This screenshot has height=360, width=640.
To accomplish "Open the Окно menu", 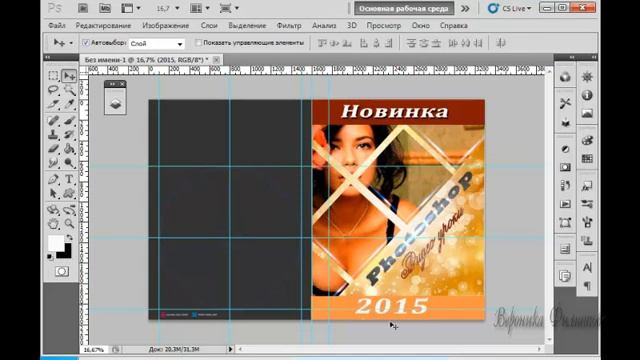I will tap(420, 25).
